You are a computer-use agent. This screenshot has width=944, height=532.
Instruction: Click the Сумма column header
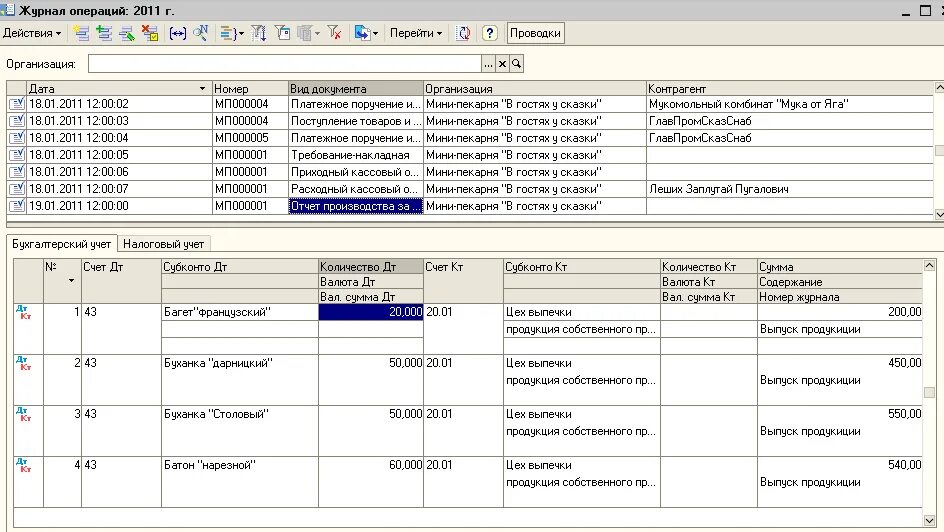[x=840, y=267]
